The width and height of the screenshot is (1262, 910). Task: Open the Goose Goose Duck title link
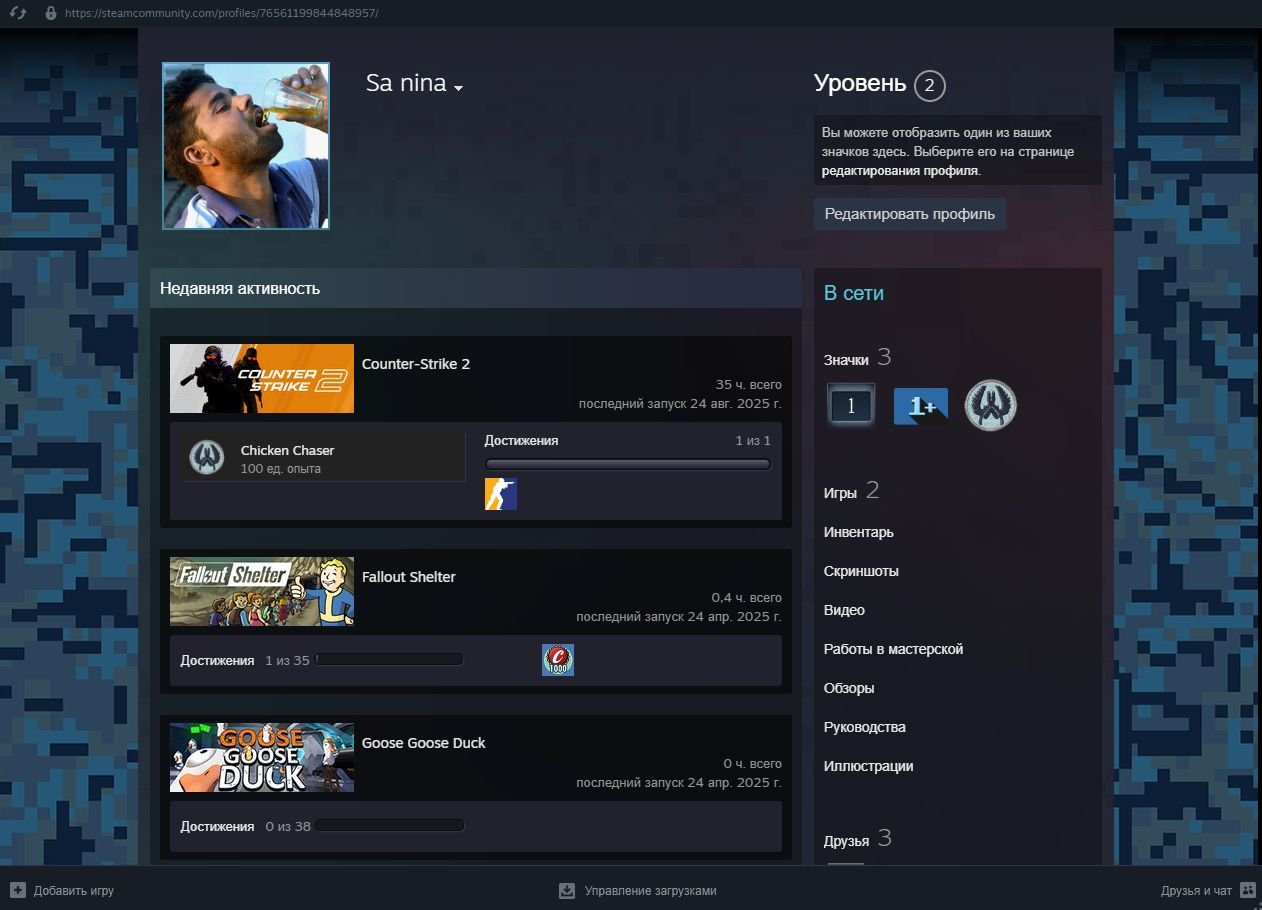424,743
